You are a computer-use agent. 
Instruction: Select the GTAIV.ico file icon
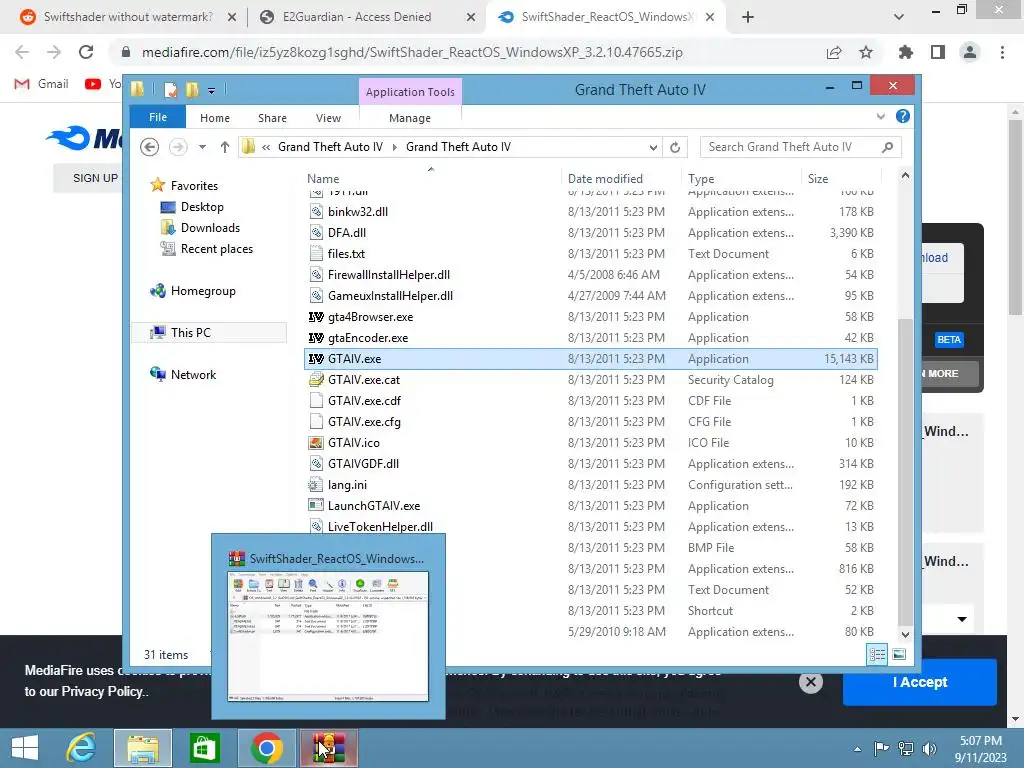[316, 443]
